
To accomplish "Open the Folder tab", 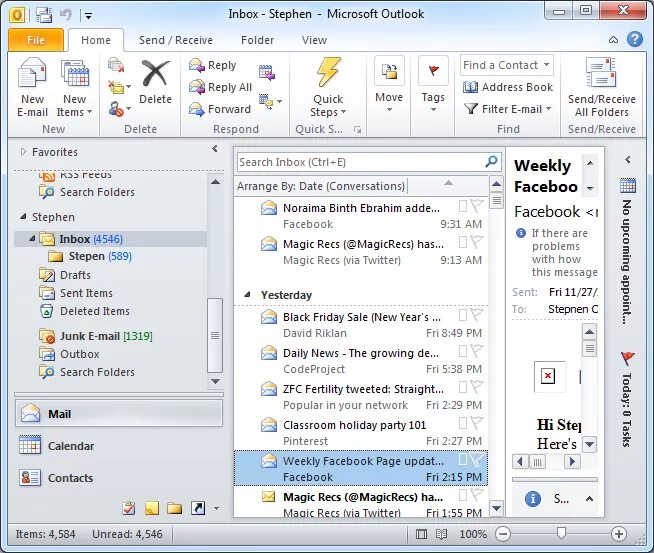I will (257, 40).
